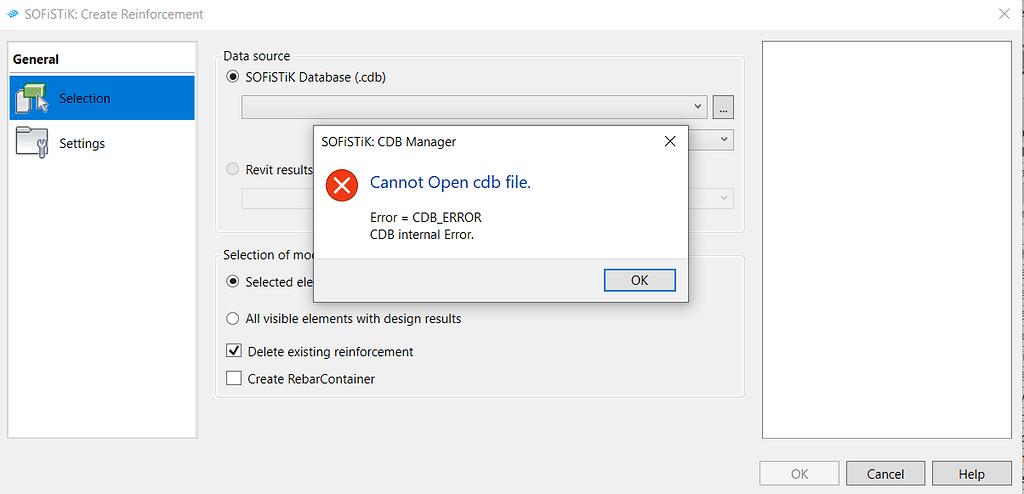
Task: Click the Settings folder wrench icon
Action: [x=31, y=143]
